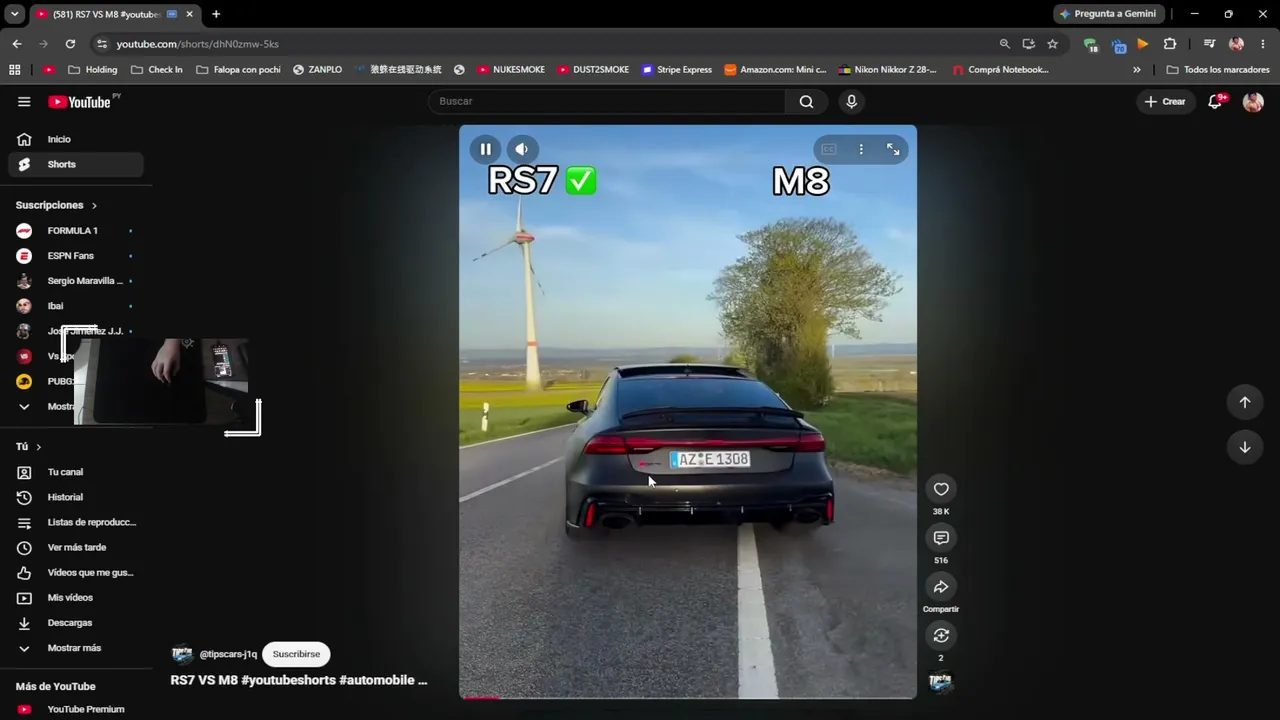1280x720 pixels.
Task: Pause the Short video
Action: pos(485,149)
